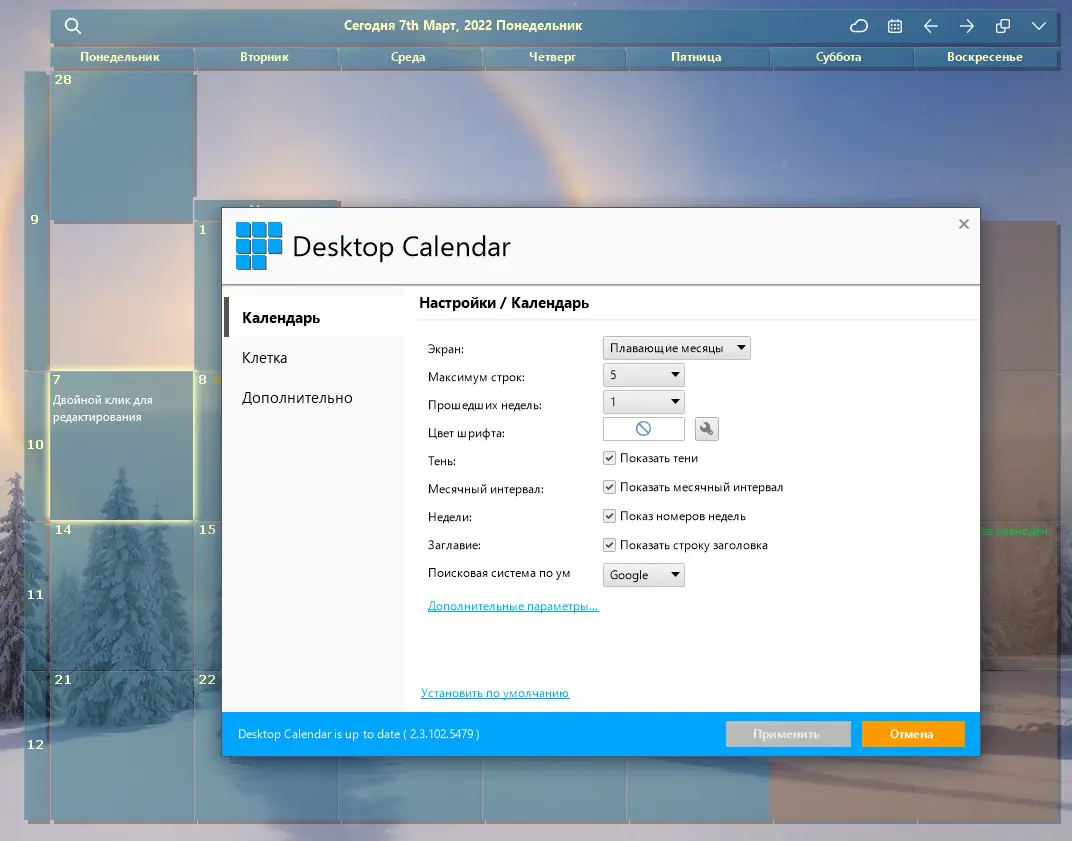Image resolution: width=1072 pixels, height=841 pixels.
Task: Open 'Дополнительные параметры...' link
Action: (x=513, y=606)
